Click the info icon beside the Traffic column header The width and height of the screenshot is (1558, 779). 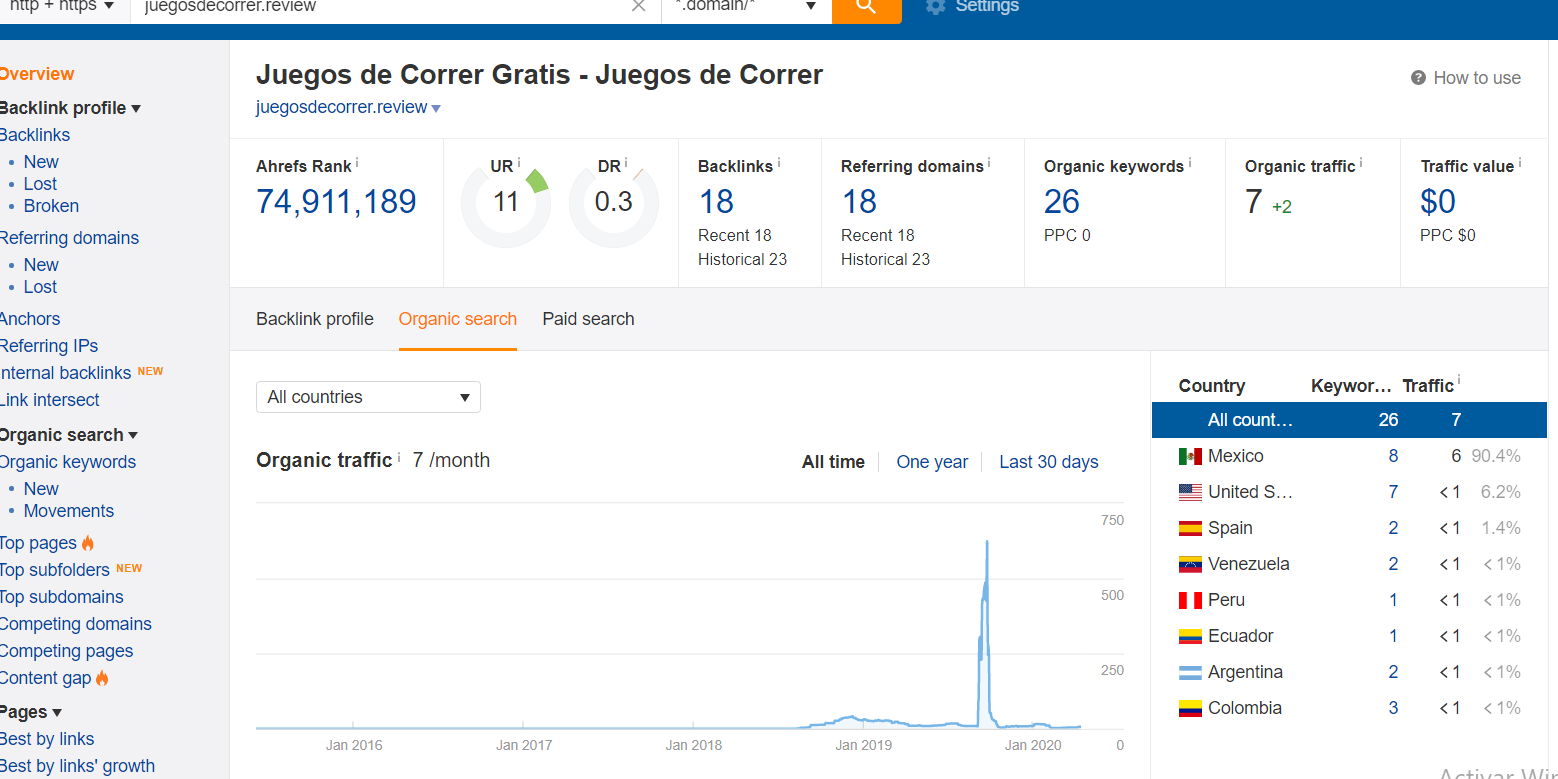(1459, 381)
